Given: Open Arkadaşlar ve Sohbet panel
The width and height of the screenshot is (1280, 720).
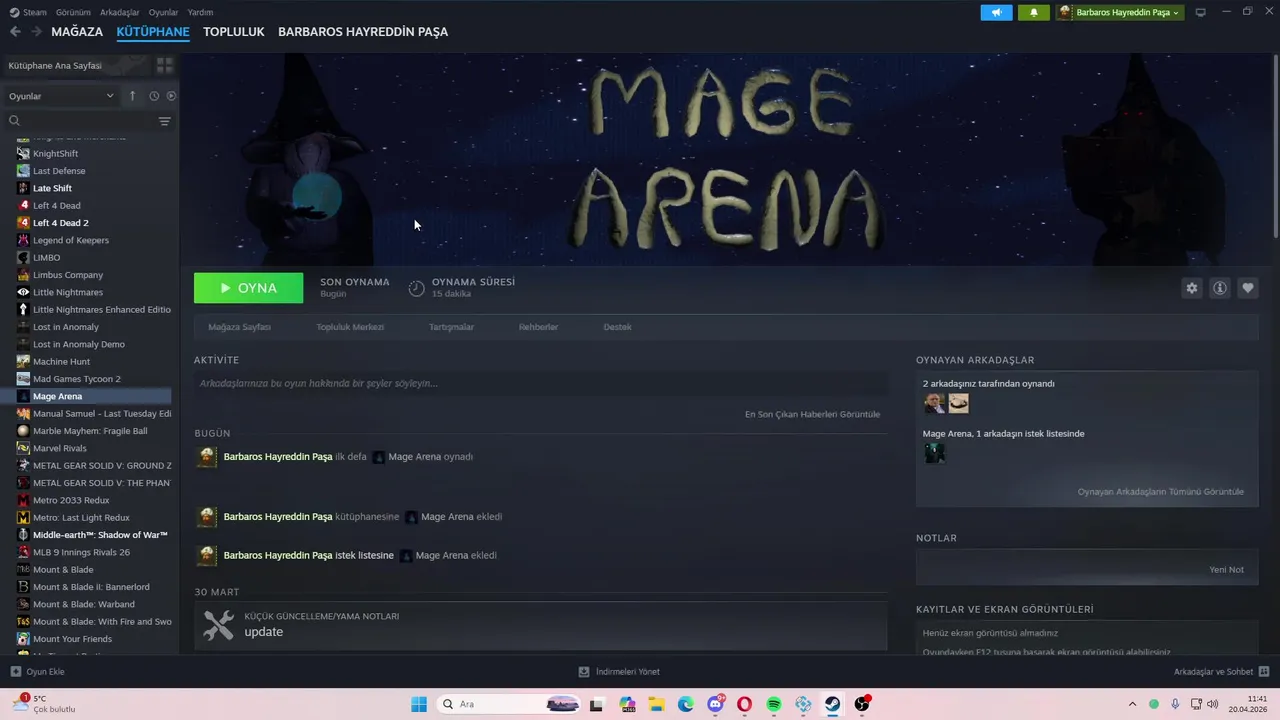Looking at the screenshot, I should click(1222, 672).
